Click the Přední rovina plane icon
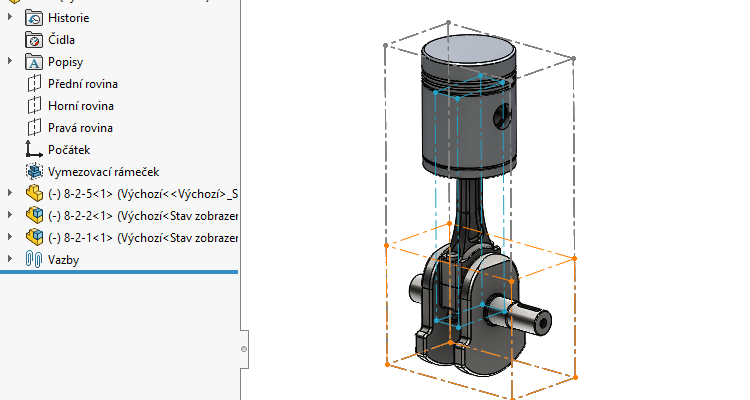Viewport: 750px width, 400px height. click(x=34, y=84)
